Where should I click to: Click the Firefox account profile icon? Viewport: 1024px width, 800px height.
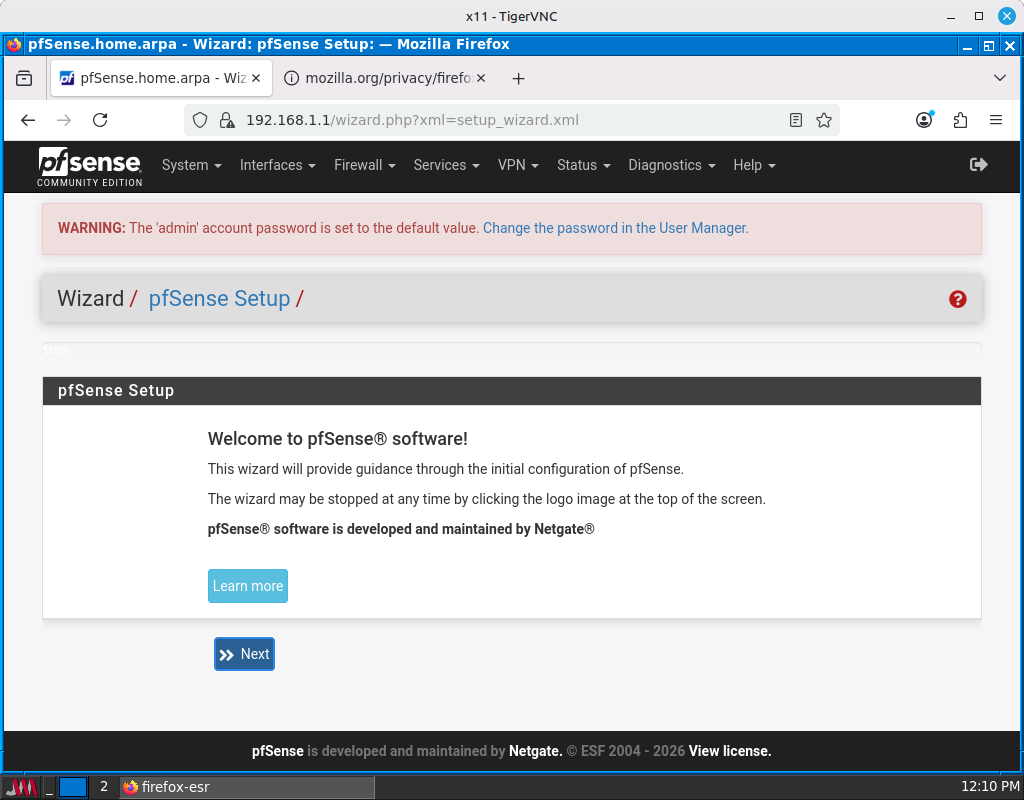coord(924,120)
